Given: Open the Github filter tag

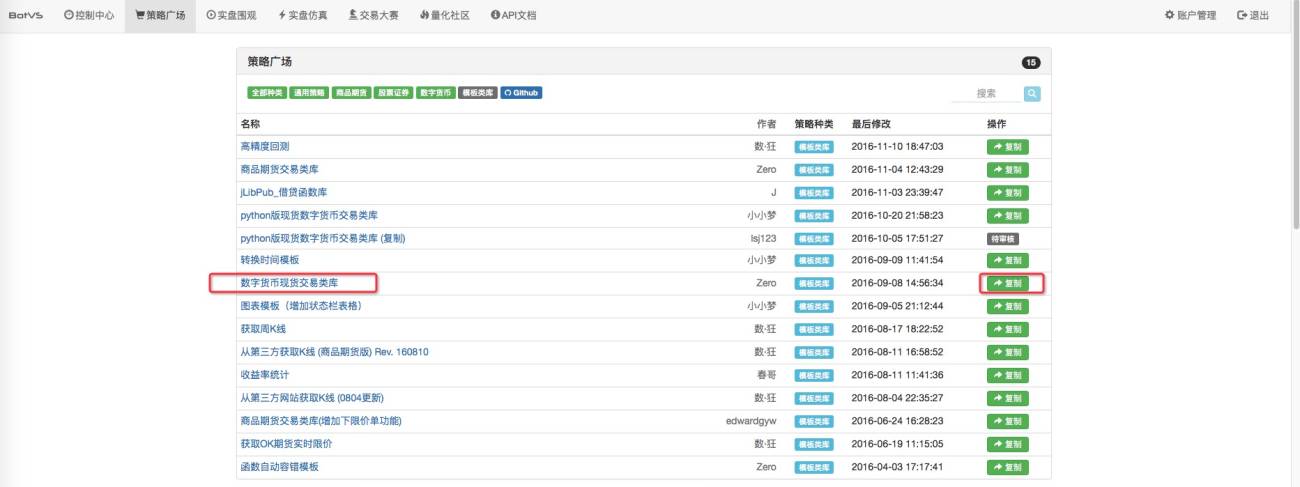Looking at the screenshot, I should [521, 93].
